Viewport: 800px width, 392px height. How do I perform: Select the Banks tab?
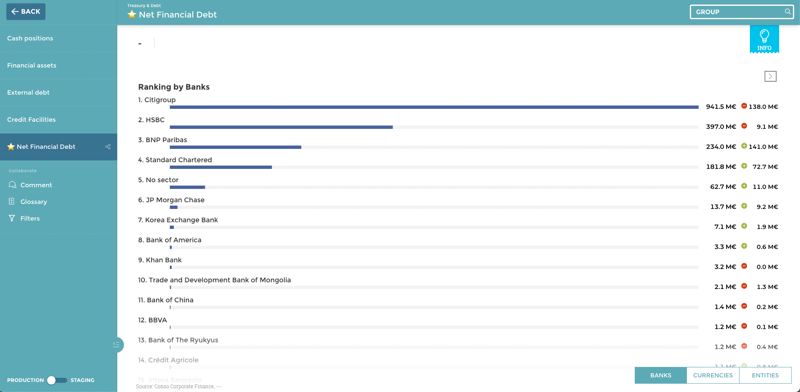[661, 375]
